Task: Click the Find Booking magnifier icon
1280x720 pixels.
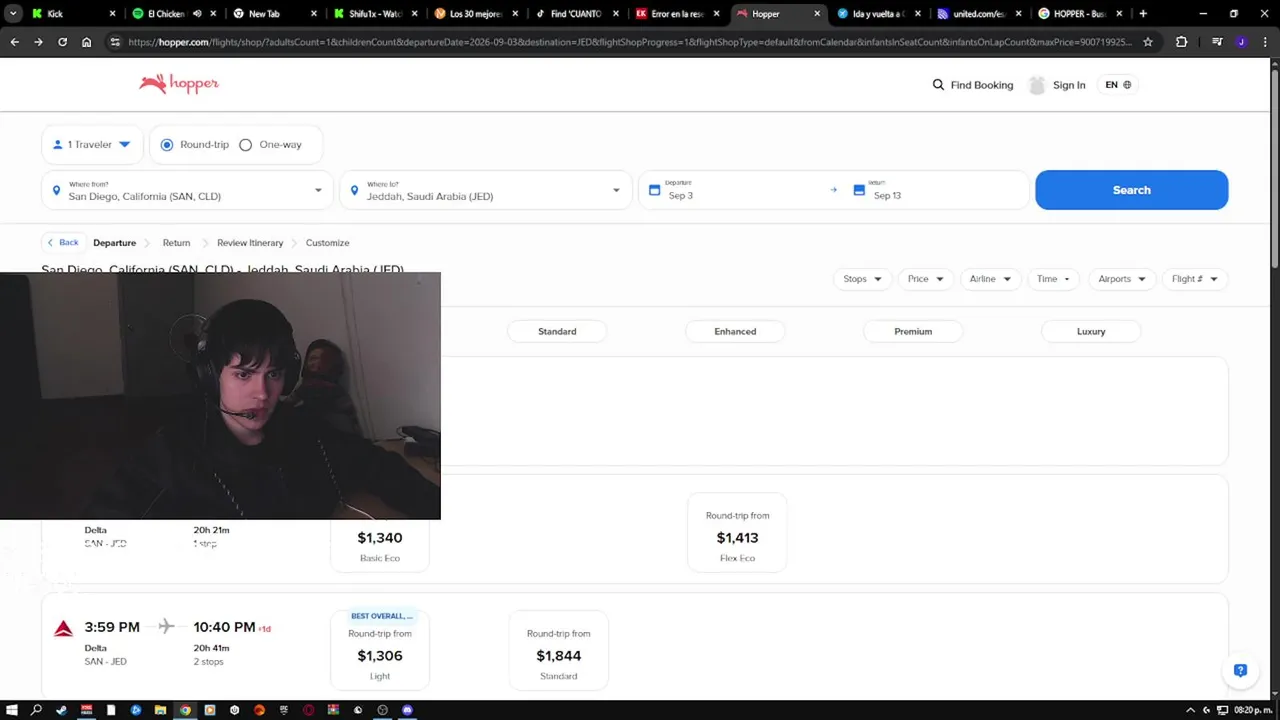Action: [x=938, y=85]
